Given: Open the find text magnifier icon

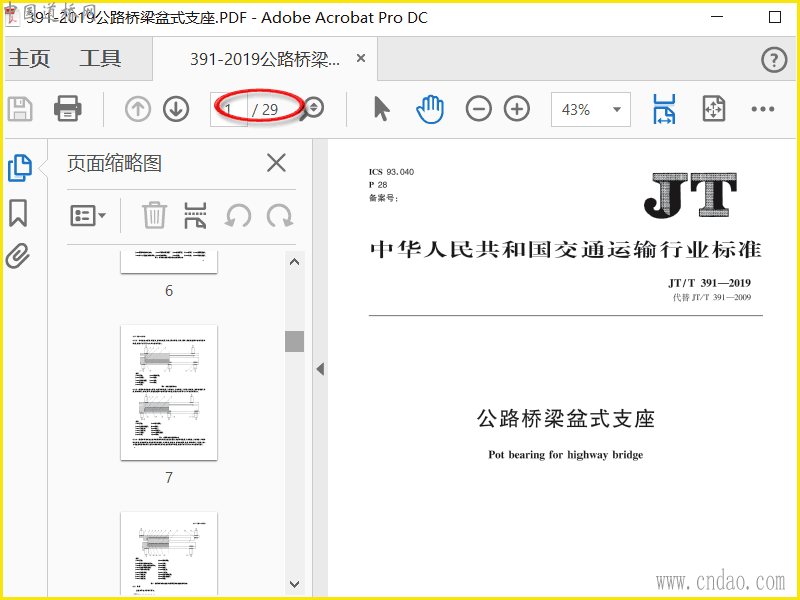Looking at the screenshot, I should click(312, 109).
